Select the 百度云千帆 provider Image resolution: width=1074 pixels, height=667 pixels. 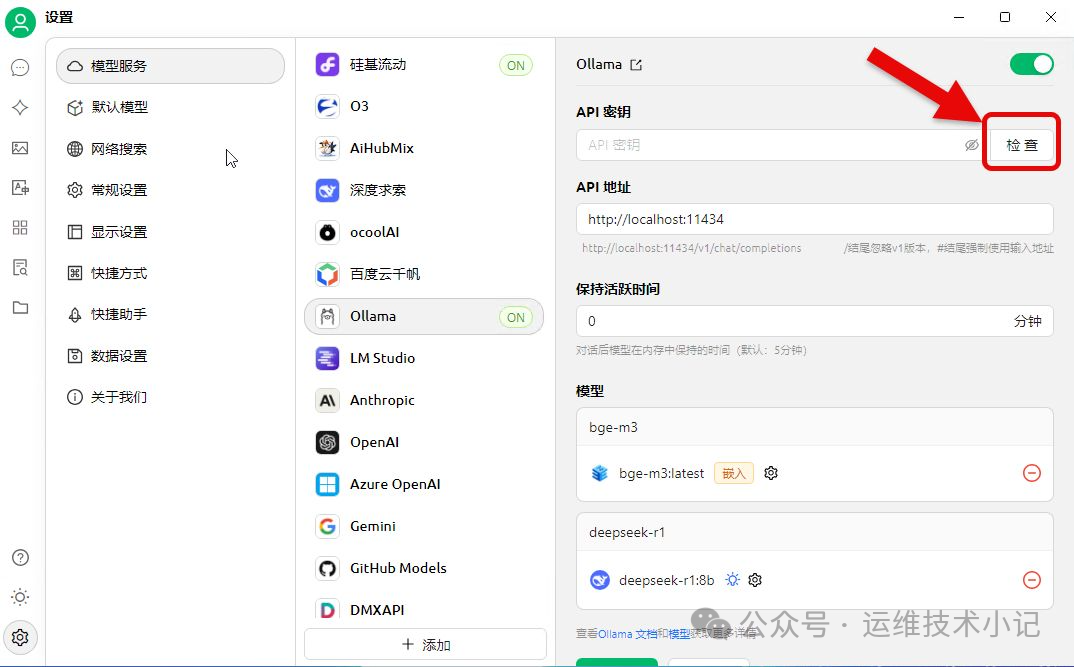point(424,275)
